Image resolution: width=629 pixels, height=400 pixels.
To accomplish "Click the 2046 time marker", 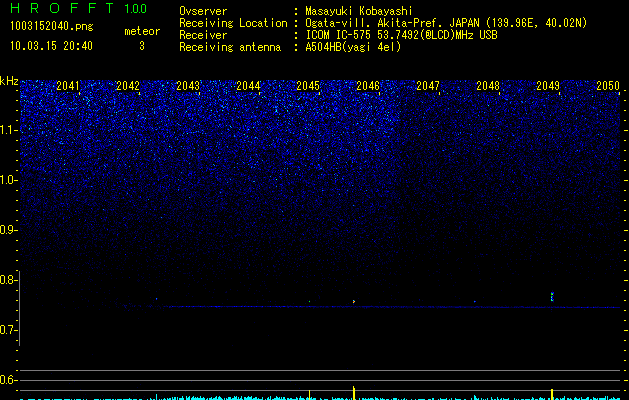I will point(368,85).
